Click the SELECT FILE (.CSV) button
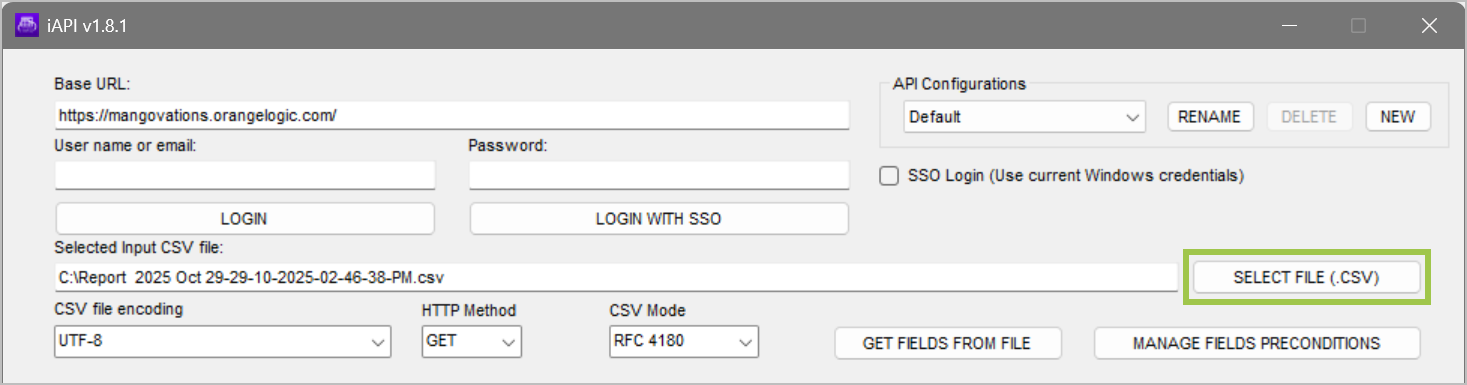This screenshot has width=1467, height=385. (1307, 278)
